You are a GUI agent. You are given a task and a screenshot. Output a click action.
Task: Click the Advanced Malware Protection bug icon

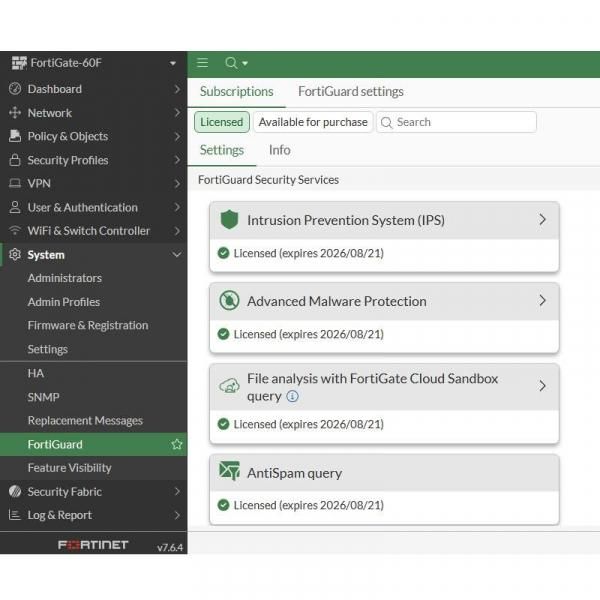click(x=230, y=301)
